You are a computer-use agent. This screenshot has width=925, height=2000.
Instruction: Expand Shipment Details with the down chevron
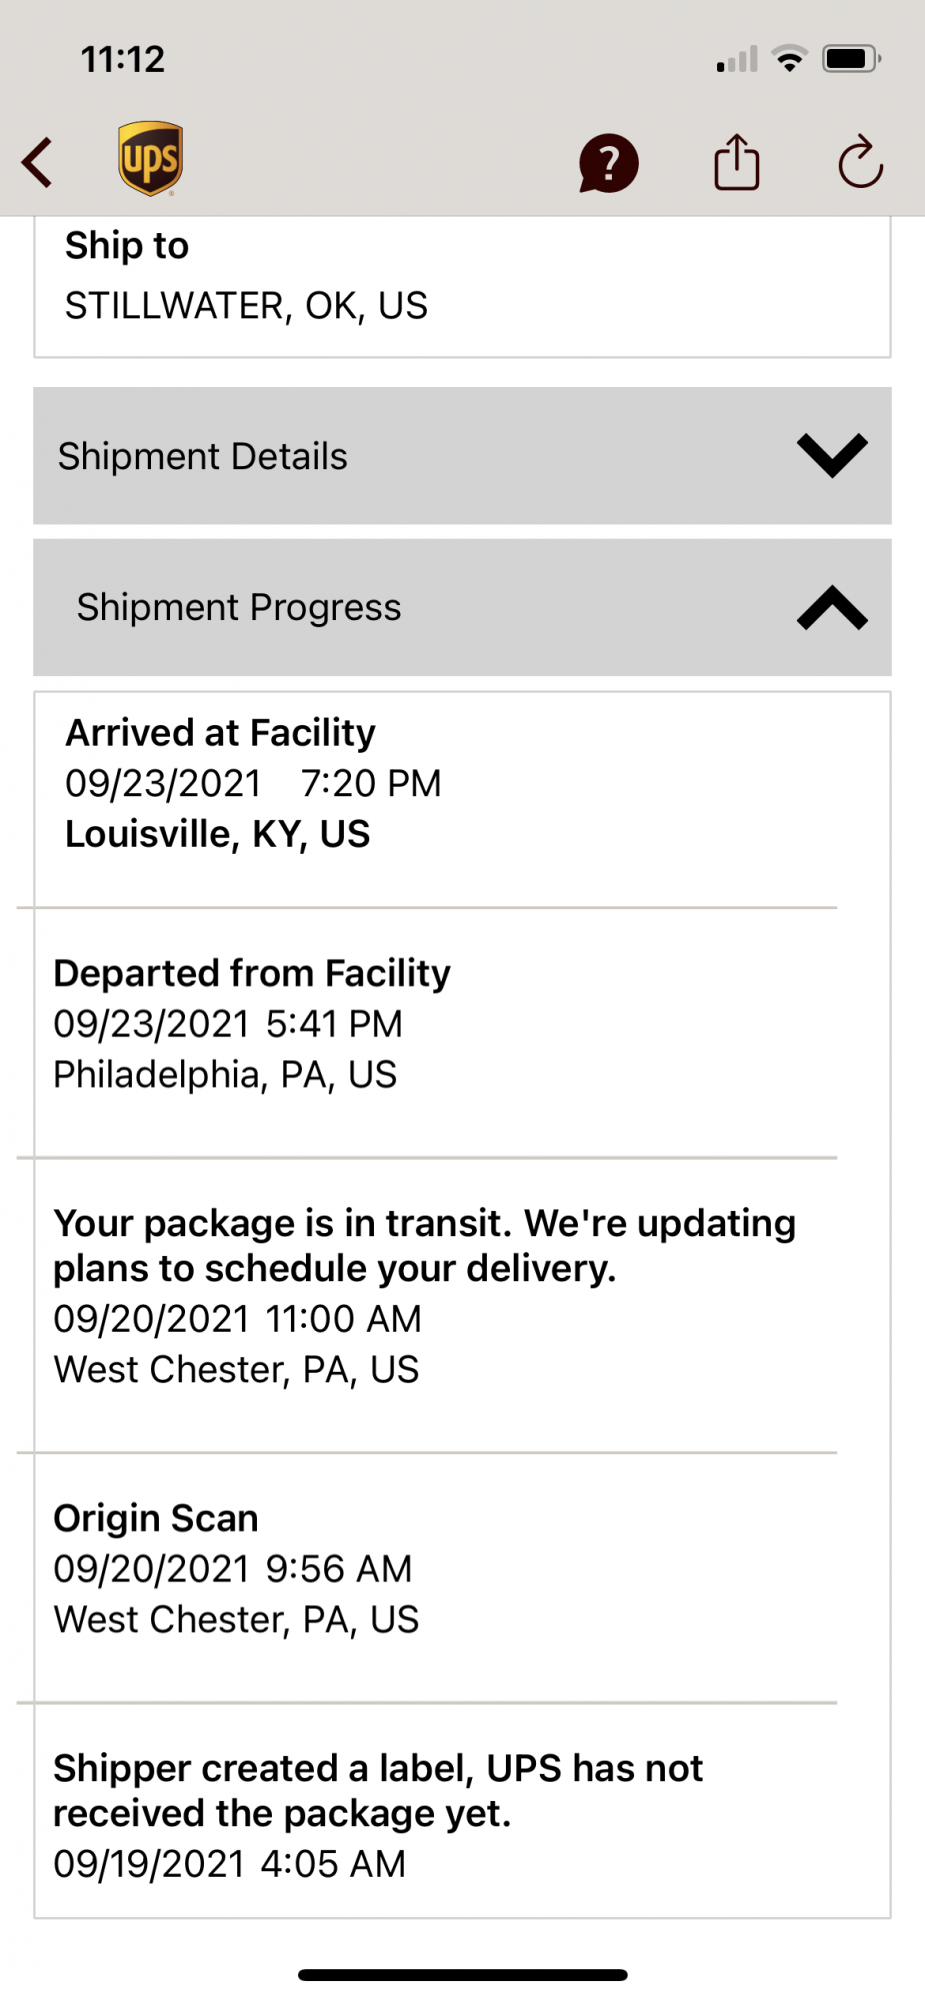(832, 456)
